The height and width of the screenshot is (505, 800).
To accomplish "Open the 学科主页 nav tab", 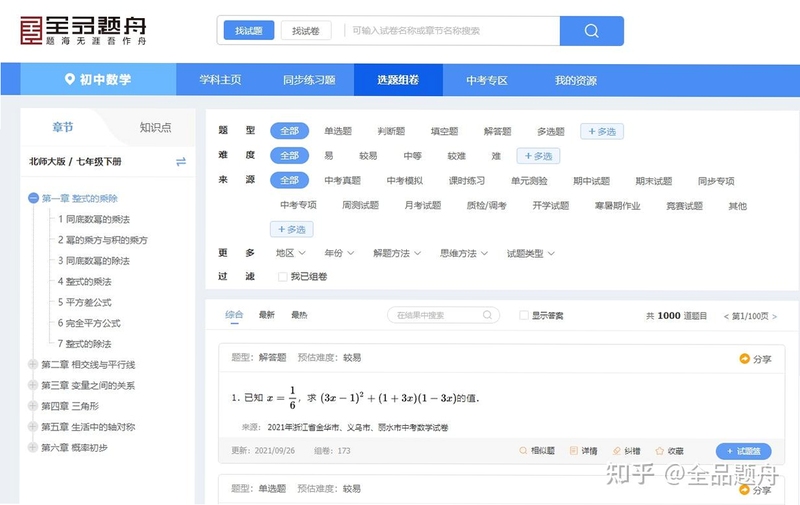I will click(220, 80).
